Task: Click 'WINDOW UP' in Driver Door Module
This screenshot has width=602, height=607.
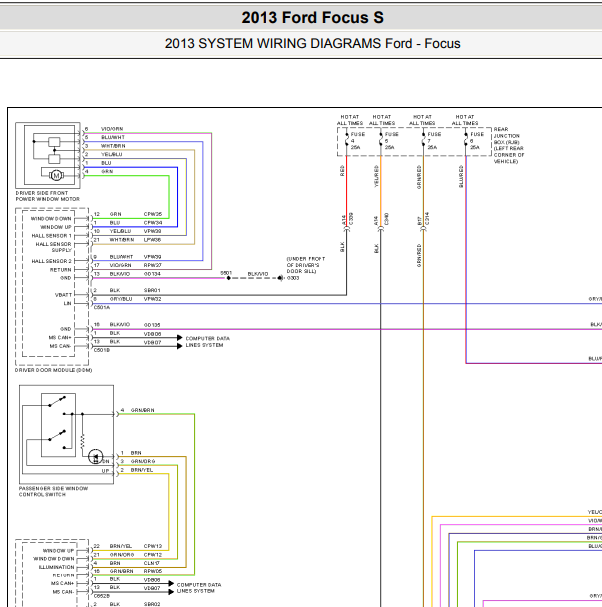Action: [x=56, y=227]
